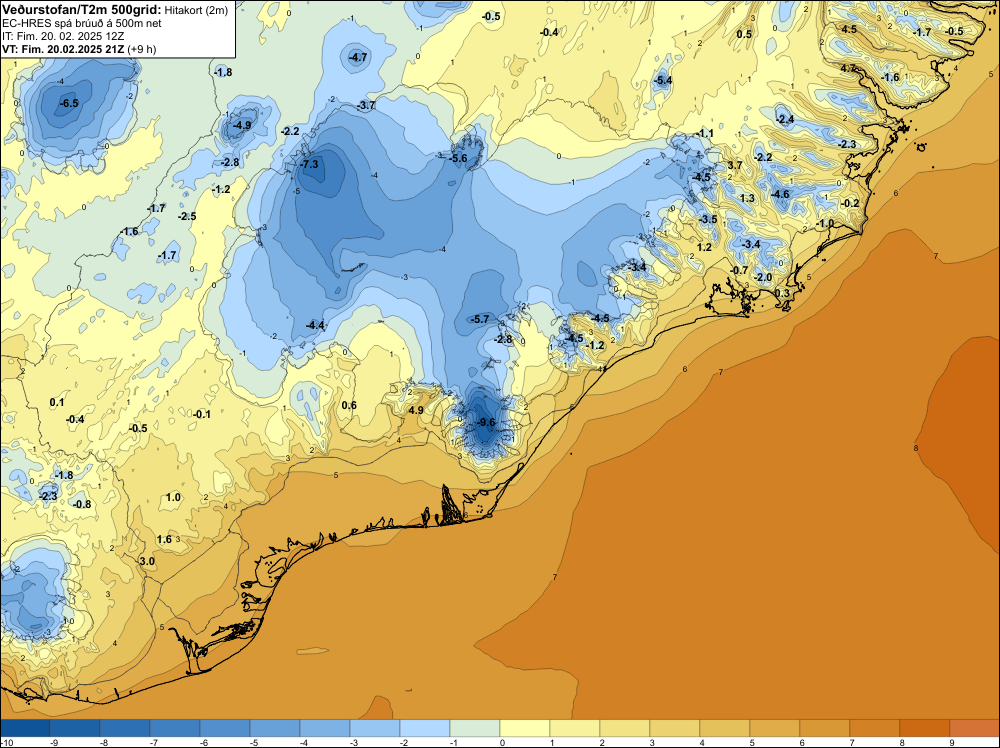
Task: Click the -5.7 temperature label
Action: click(480, 319)
